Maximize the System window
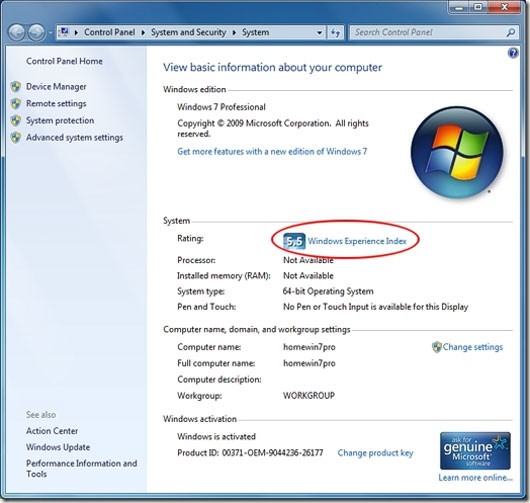 pyautogui.click(x=478, y=7)
